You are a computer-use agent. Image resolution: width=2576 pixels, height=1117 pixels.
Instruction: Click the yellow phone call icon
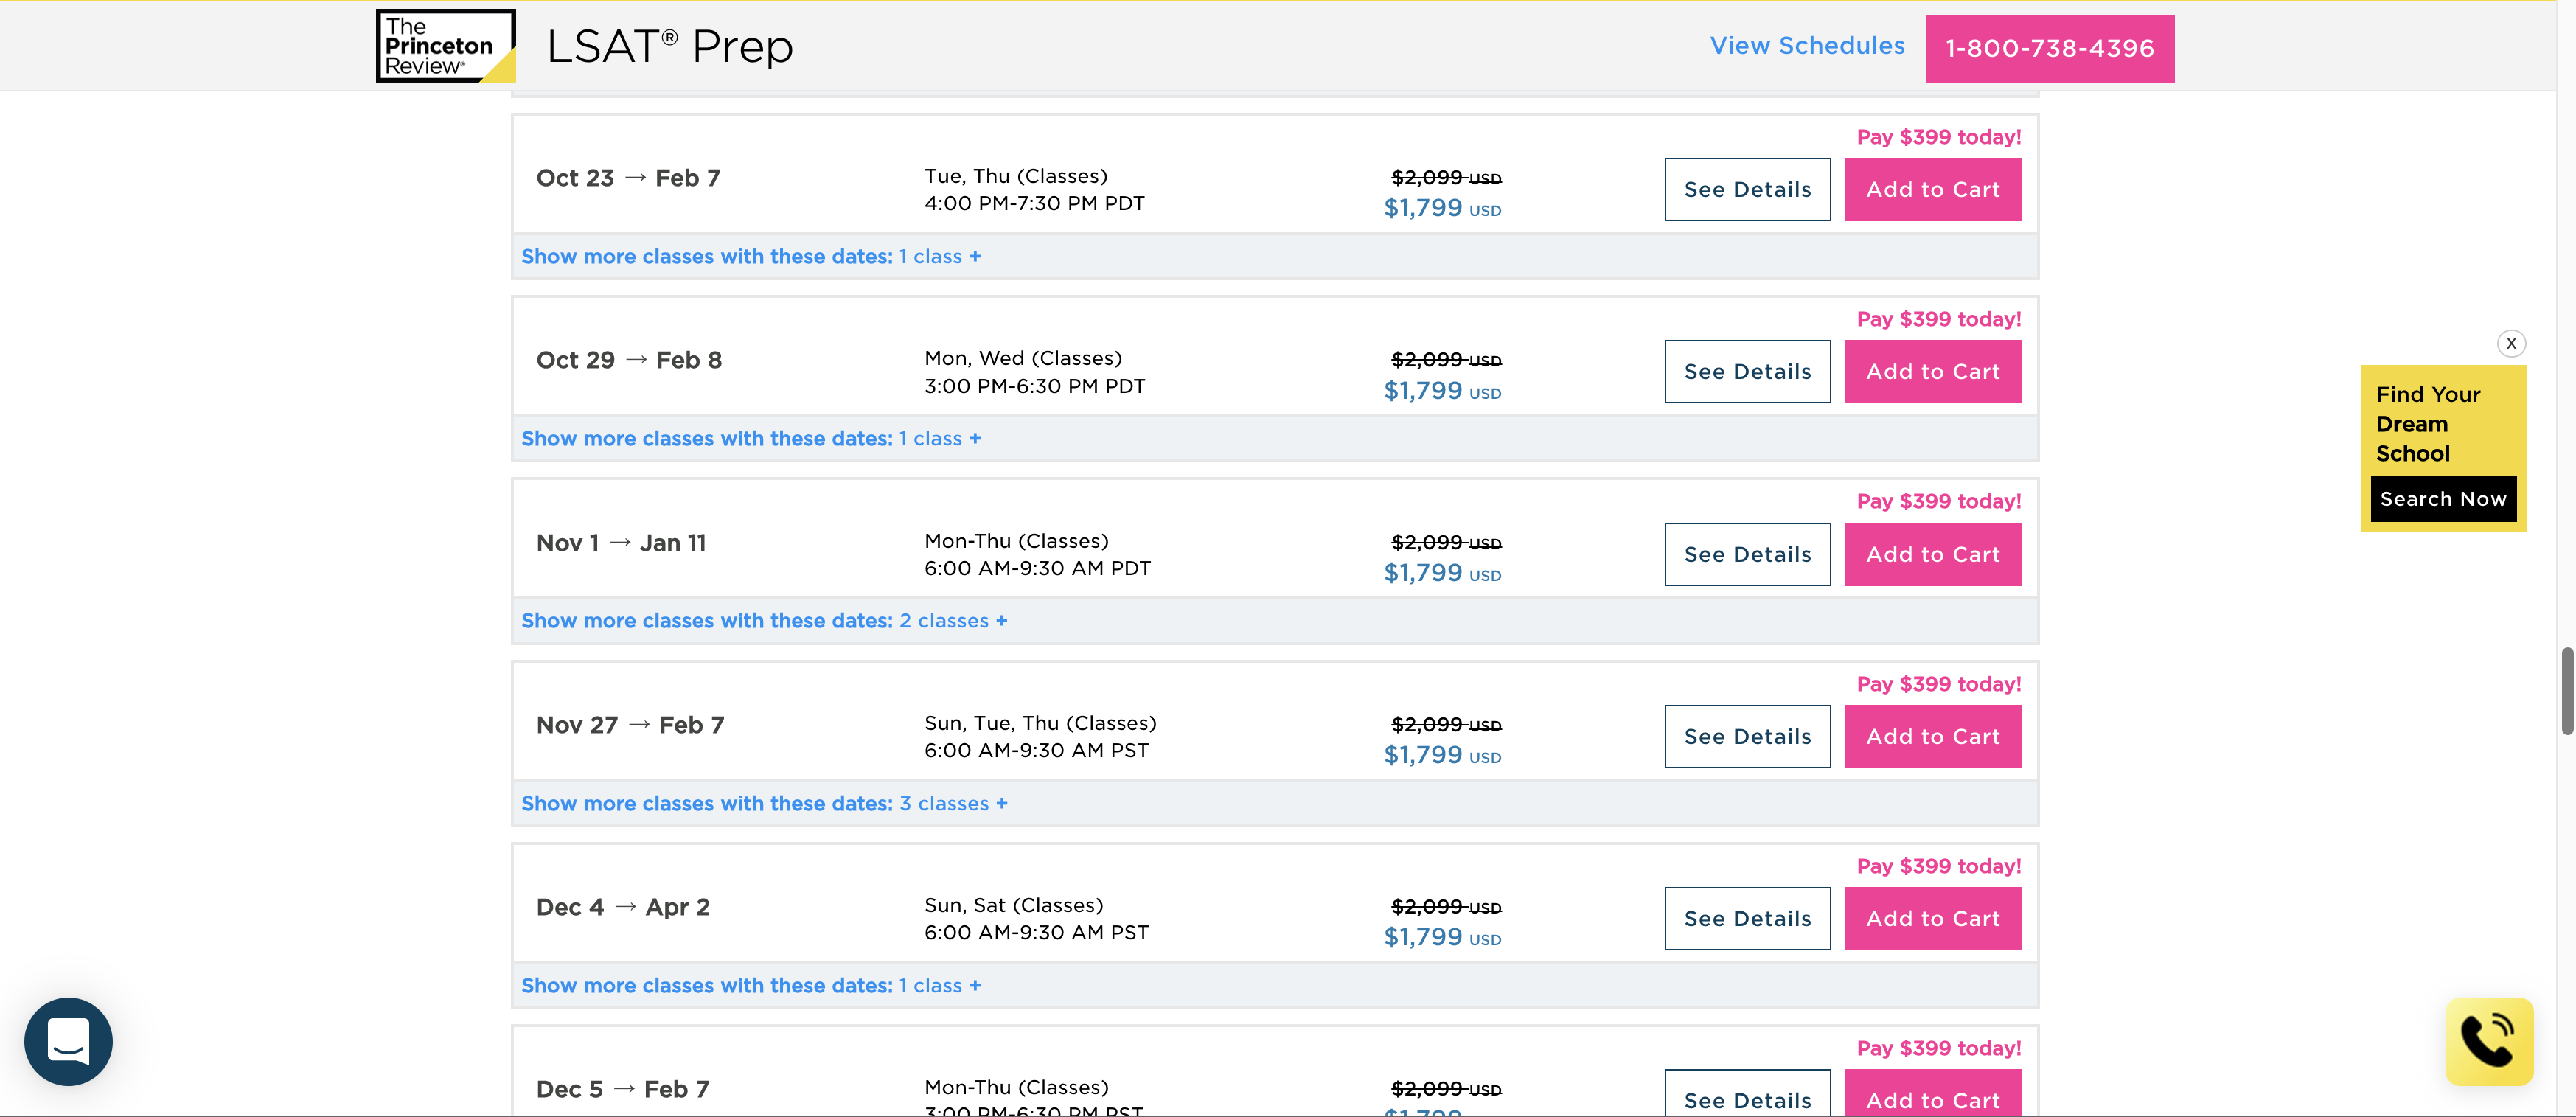[2488, 1041]
